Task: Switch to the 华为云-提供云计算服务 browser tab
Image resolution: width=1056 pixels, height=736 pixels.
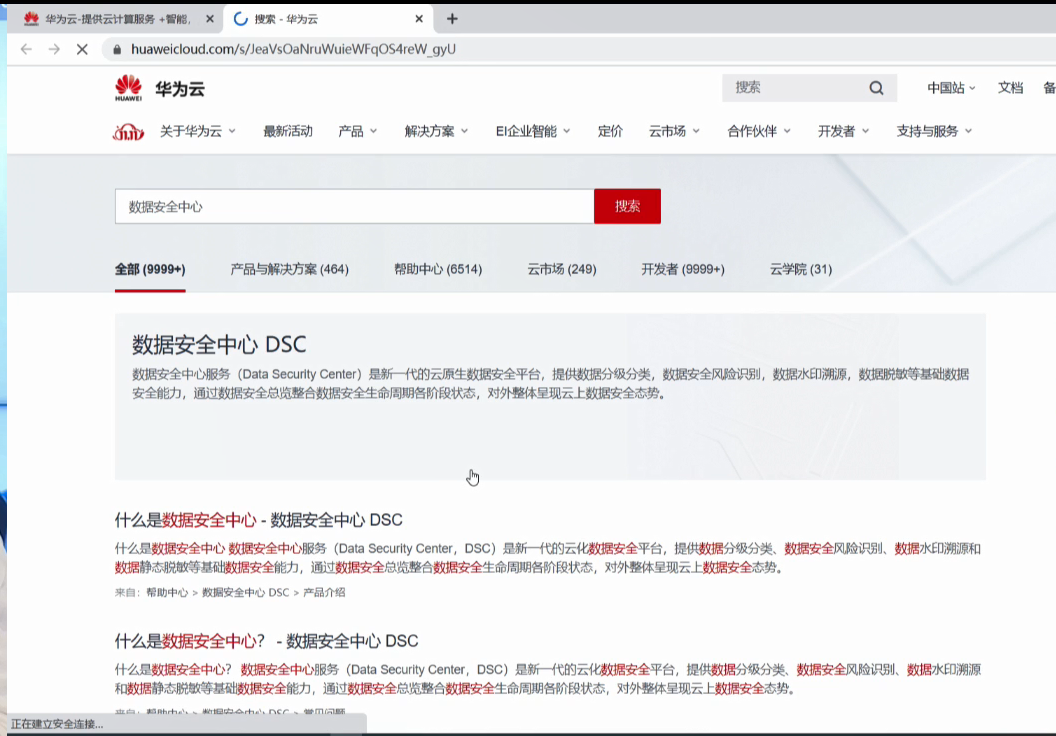Action: [118, 19]
